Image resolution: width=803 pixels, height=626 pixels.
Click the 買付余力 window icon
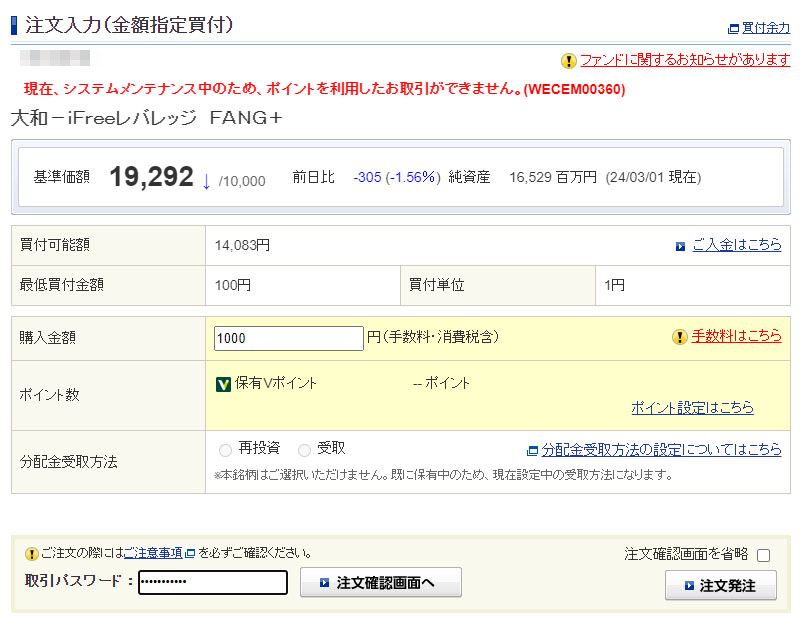[x=734, y=29]
